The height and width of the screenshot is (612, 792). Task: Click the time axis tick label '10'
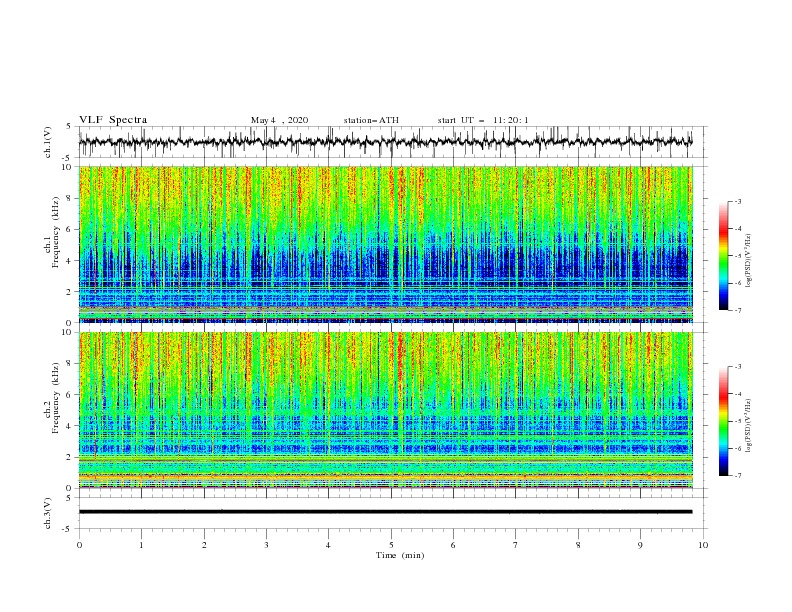click(x=703, y=545)
